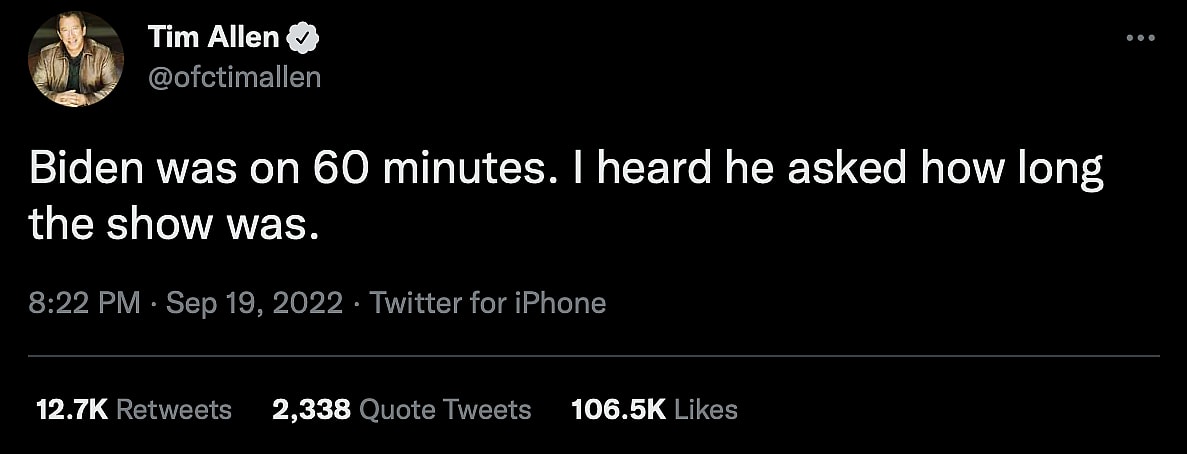Click the 2,338 quote count number
Image resolution: width=1187 pixels, height=454 pixels.
click(310, 409)
